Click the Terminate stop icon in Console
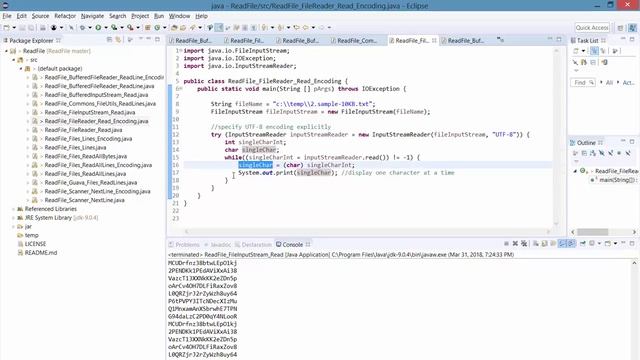 506,244
